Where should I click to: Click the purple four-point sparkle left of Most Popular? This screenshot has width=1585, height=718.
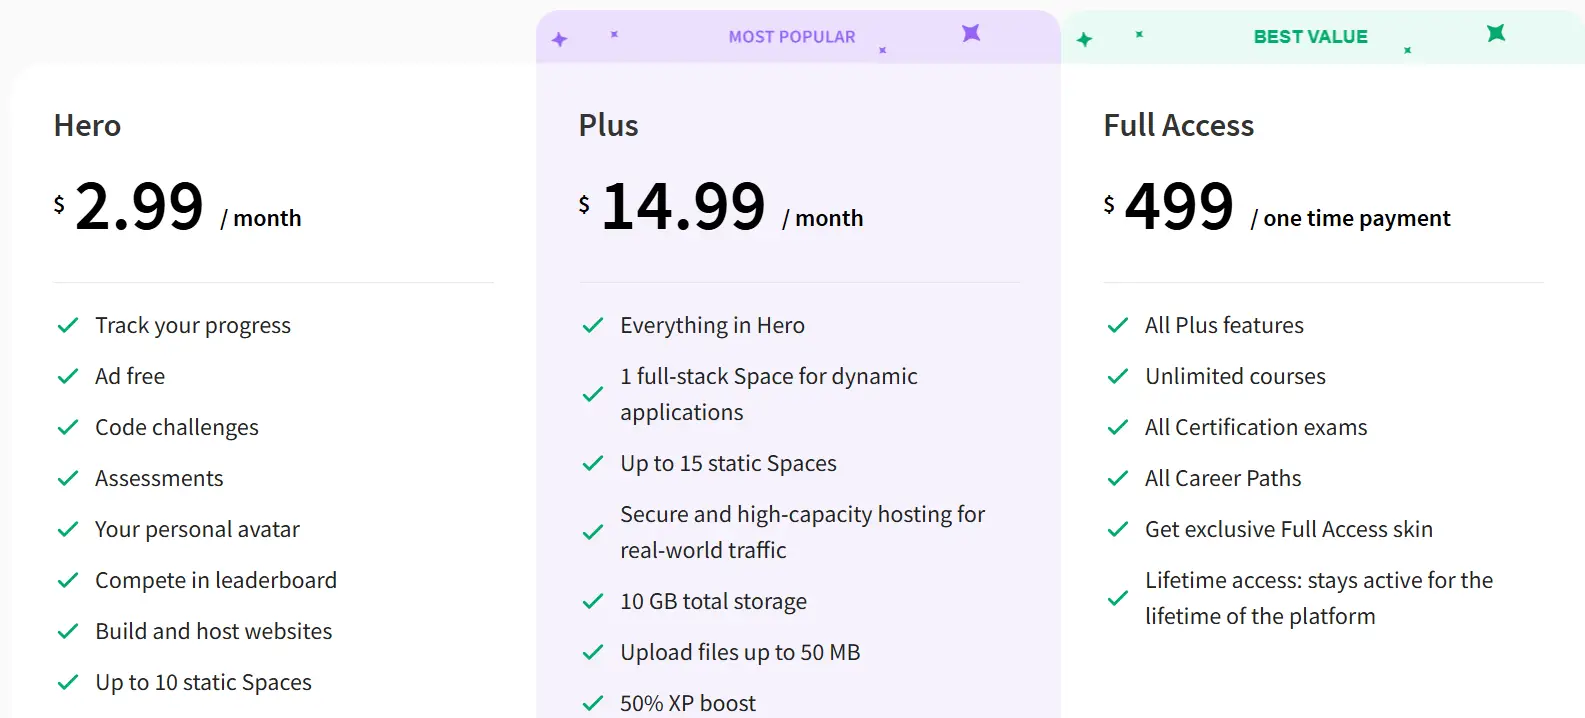point(560,39)
